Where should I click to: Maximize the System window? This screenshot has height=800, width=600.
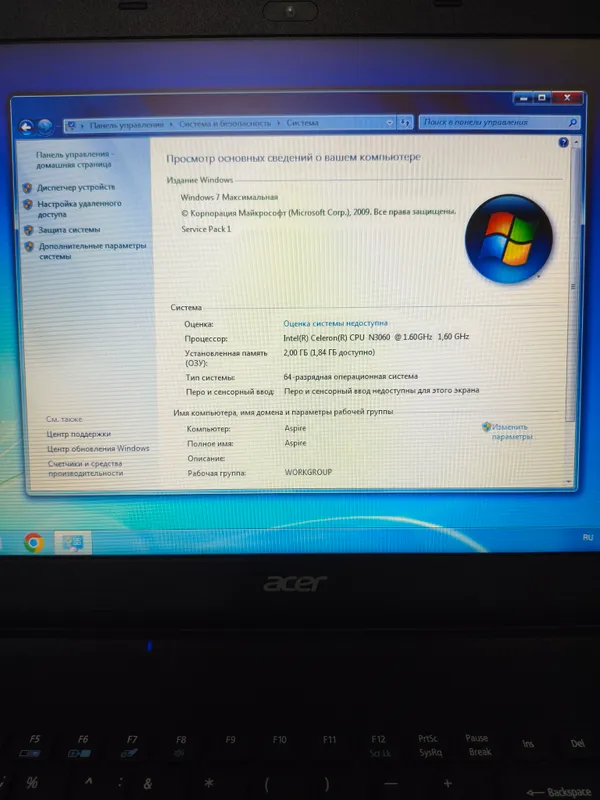coord(542,97)
